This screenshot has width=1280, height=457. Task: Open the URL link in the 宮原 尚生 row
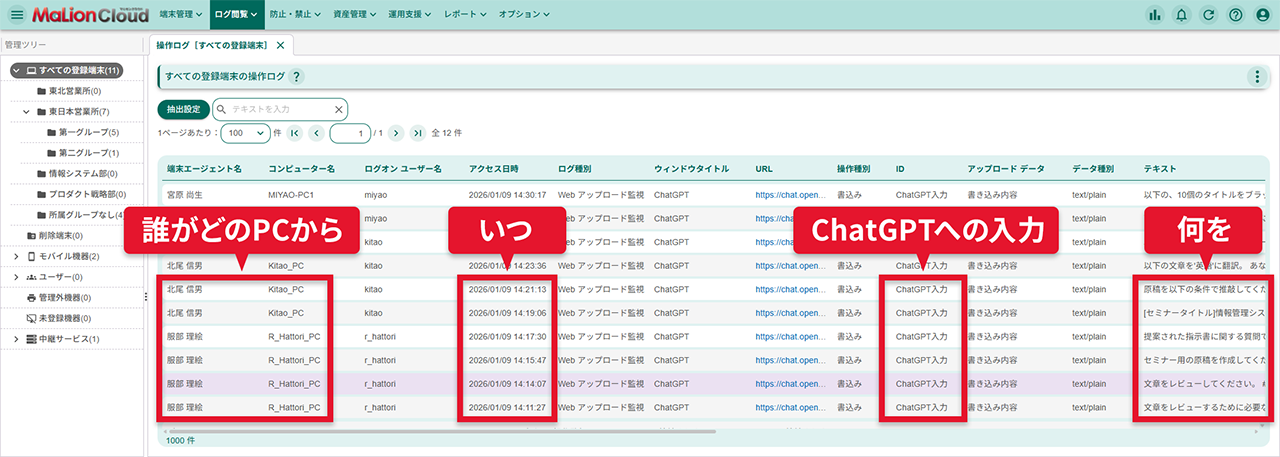tap(791, 195)
